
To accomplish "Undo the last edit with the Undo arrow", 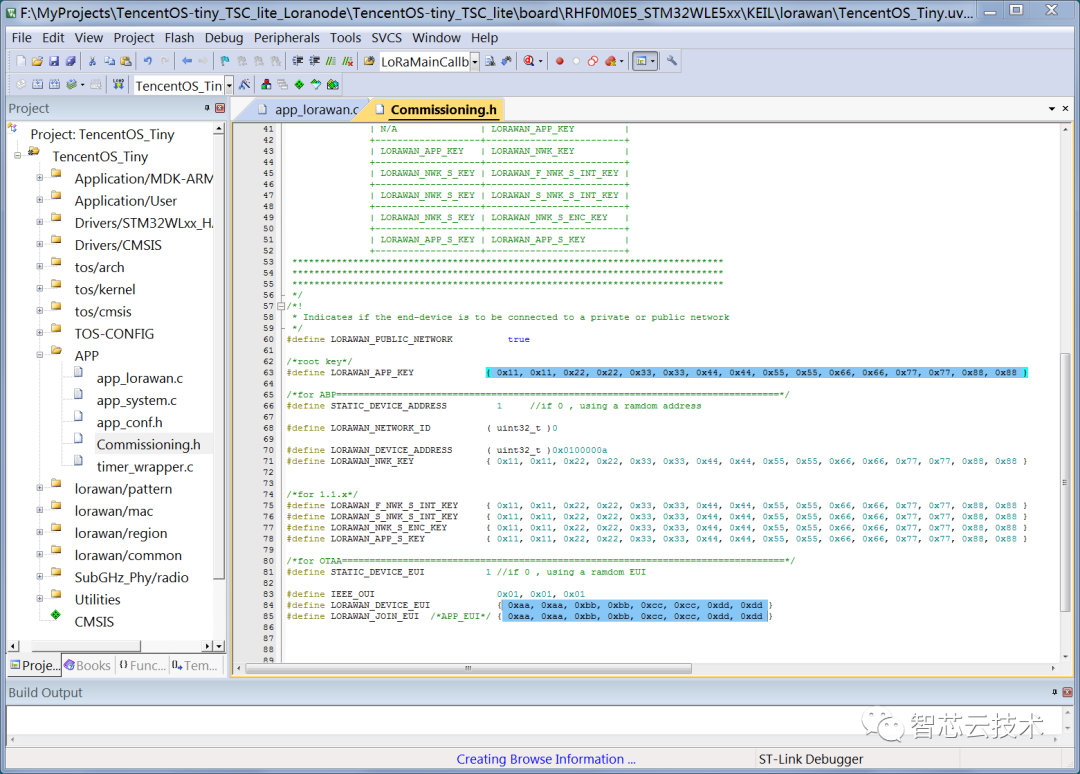I will tap(147, 61).
